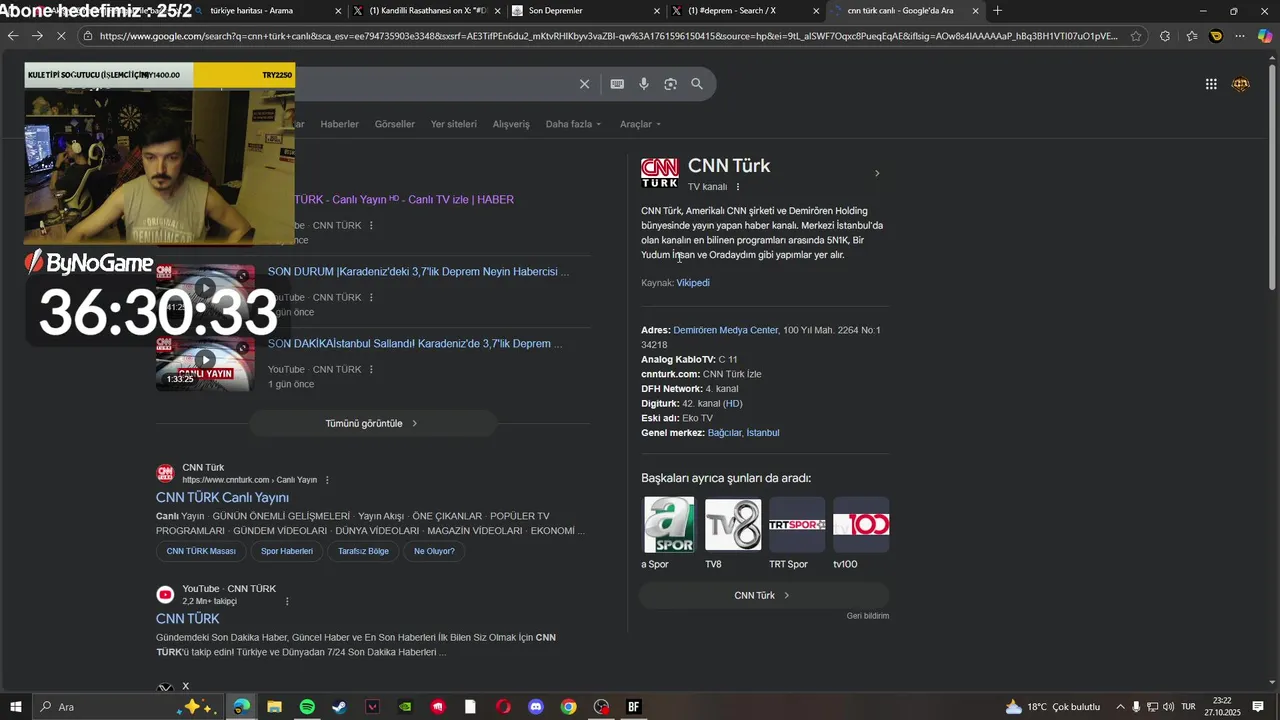Go back to the previous page
The width and height of the screenshot is (1280, 720).
point(13,36)
